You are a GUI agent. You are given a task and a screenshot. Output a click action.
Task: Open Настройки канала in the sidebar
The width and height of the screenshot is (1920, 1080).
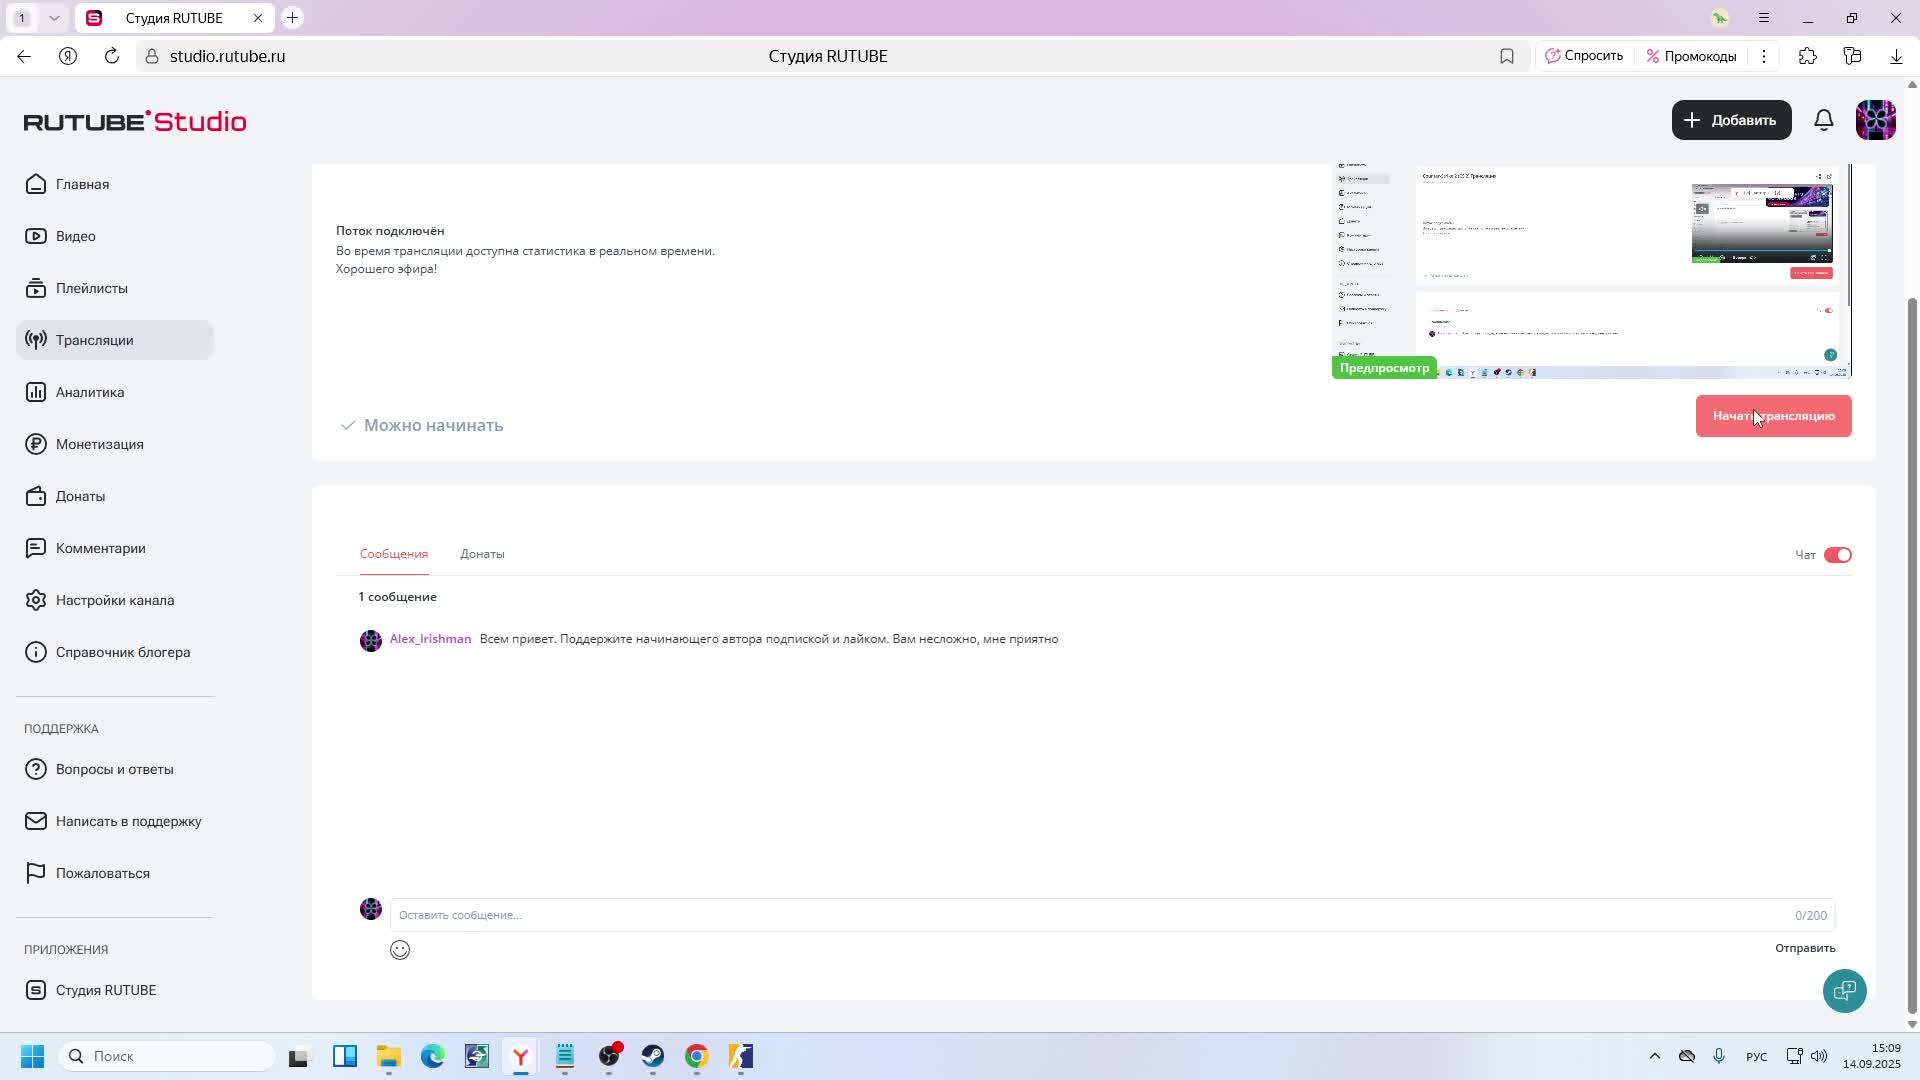tap(114, 600)
